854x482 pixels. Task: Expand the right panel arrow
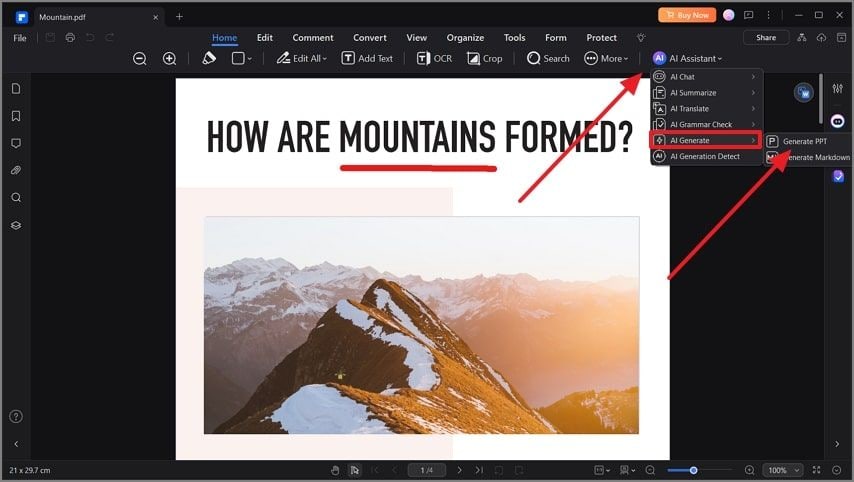pos(837,444)
